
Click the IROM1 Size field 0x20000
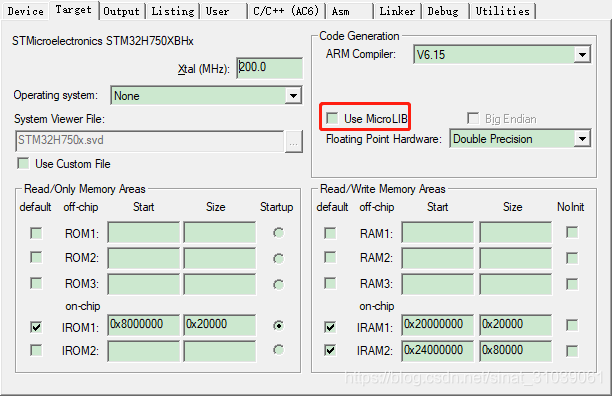coord(220,325)
